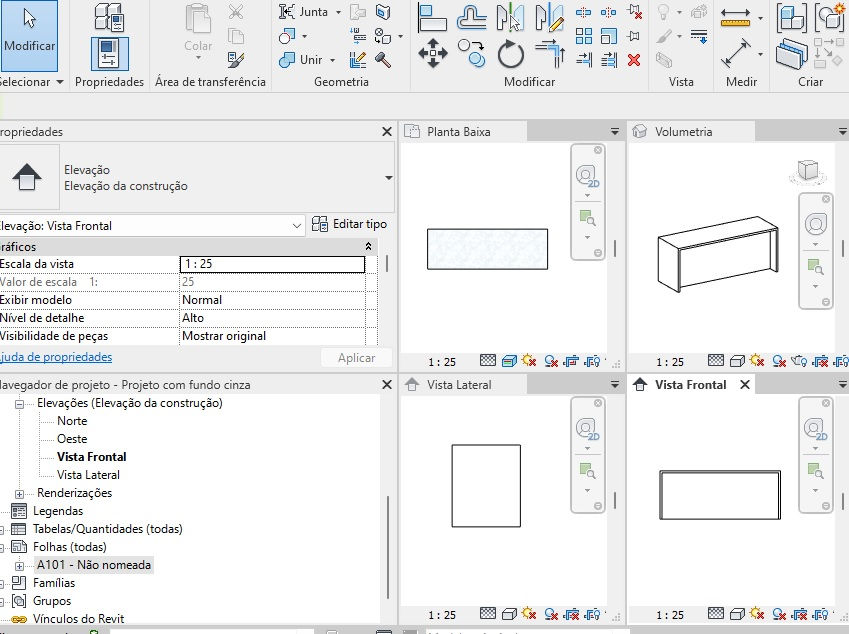Toggle Shadows in Planta Baixa view bar
The image size is (849, 634).
point(551,361)
